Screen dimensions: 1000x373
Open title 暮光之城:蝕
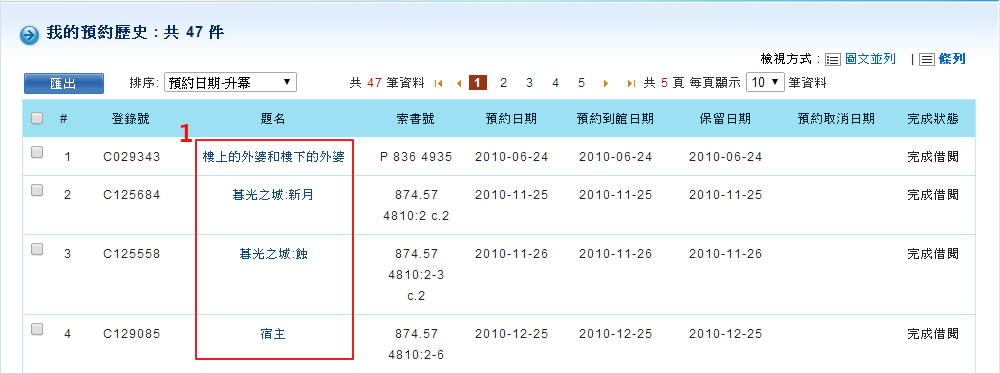[x=274, y=254]
